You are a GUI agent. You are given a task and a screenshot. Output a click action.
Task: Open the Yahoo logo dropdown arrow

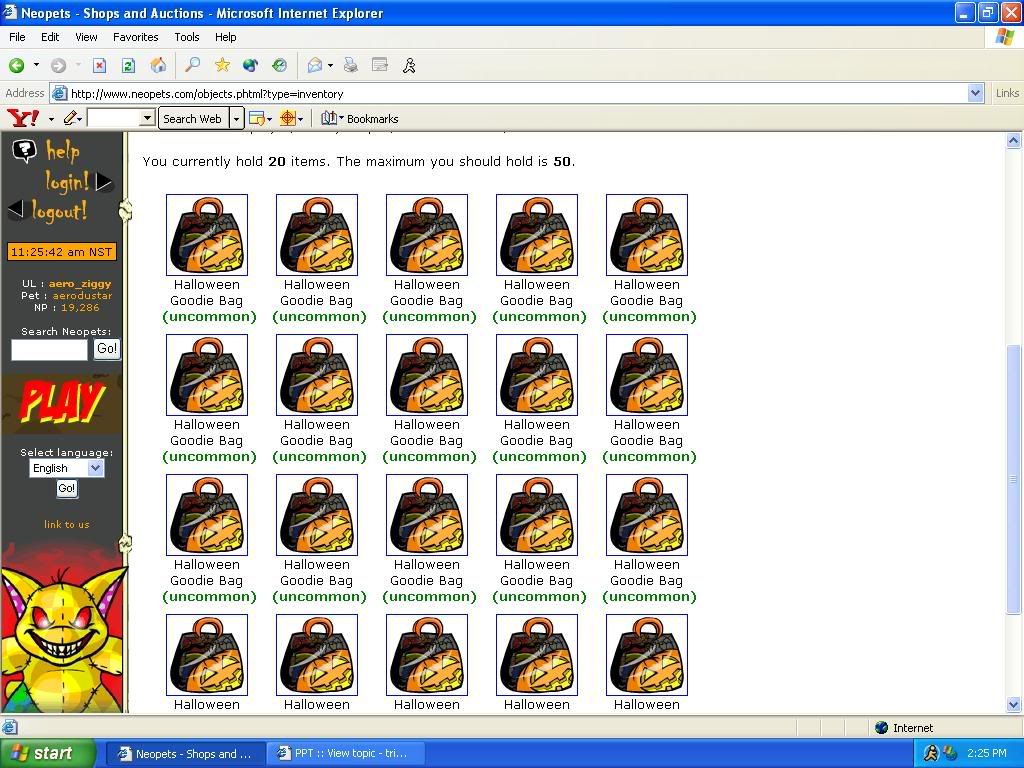[51, 119]
